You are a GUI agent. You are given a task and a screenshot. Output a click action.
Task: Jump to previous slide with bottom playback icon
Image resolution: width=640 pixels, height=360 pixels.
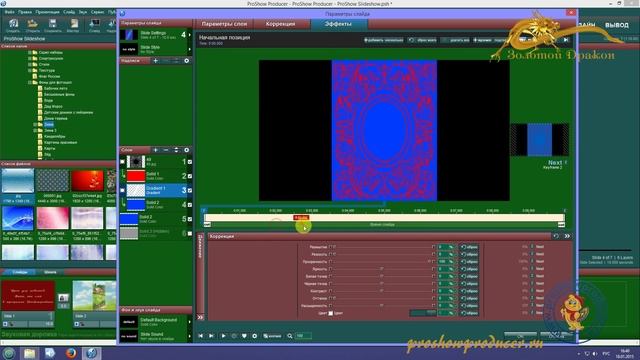point(200,336)
